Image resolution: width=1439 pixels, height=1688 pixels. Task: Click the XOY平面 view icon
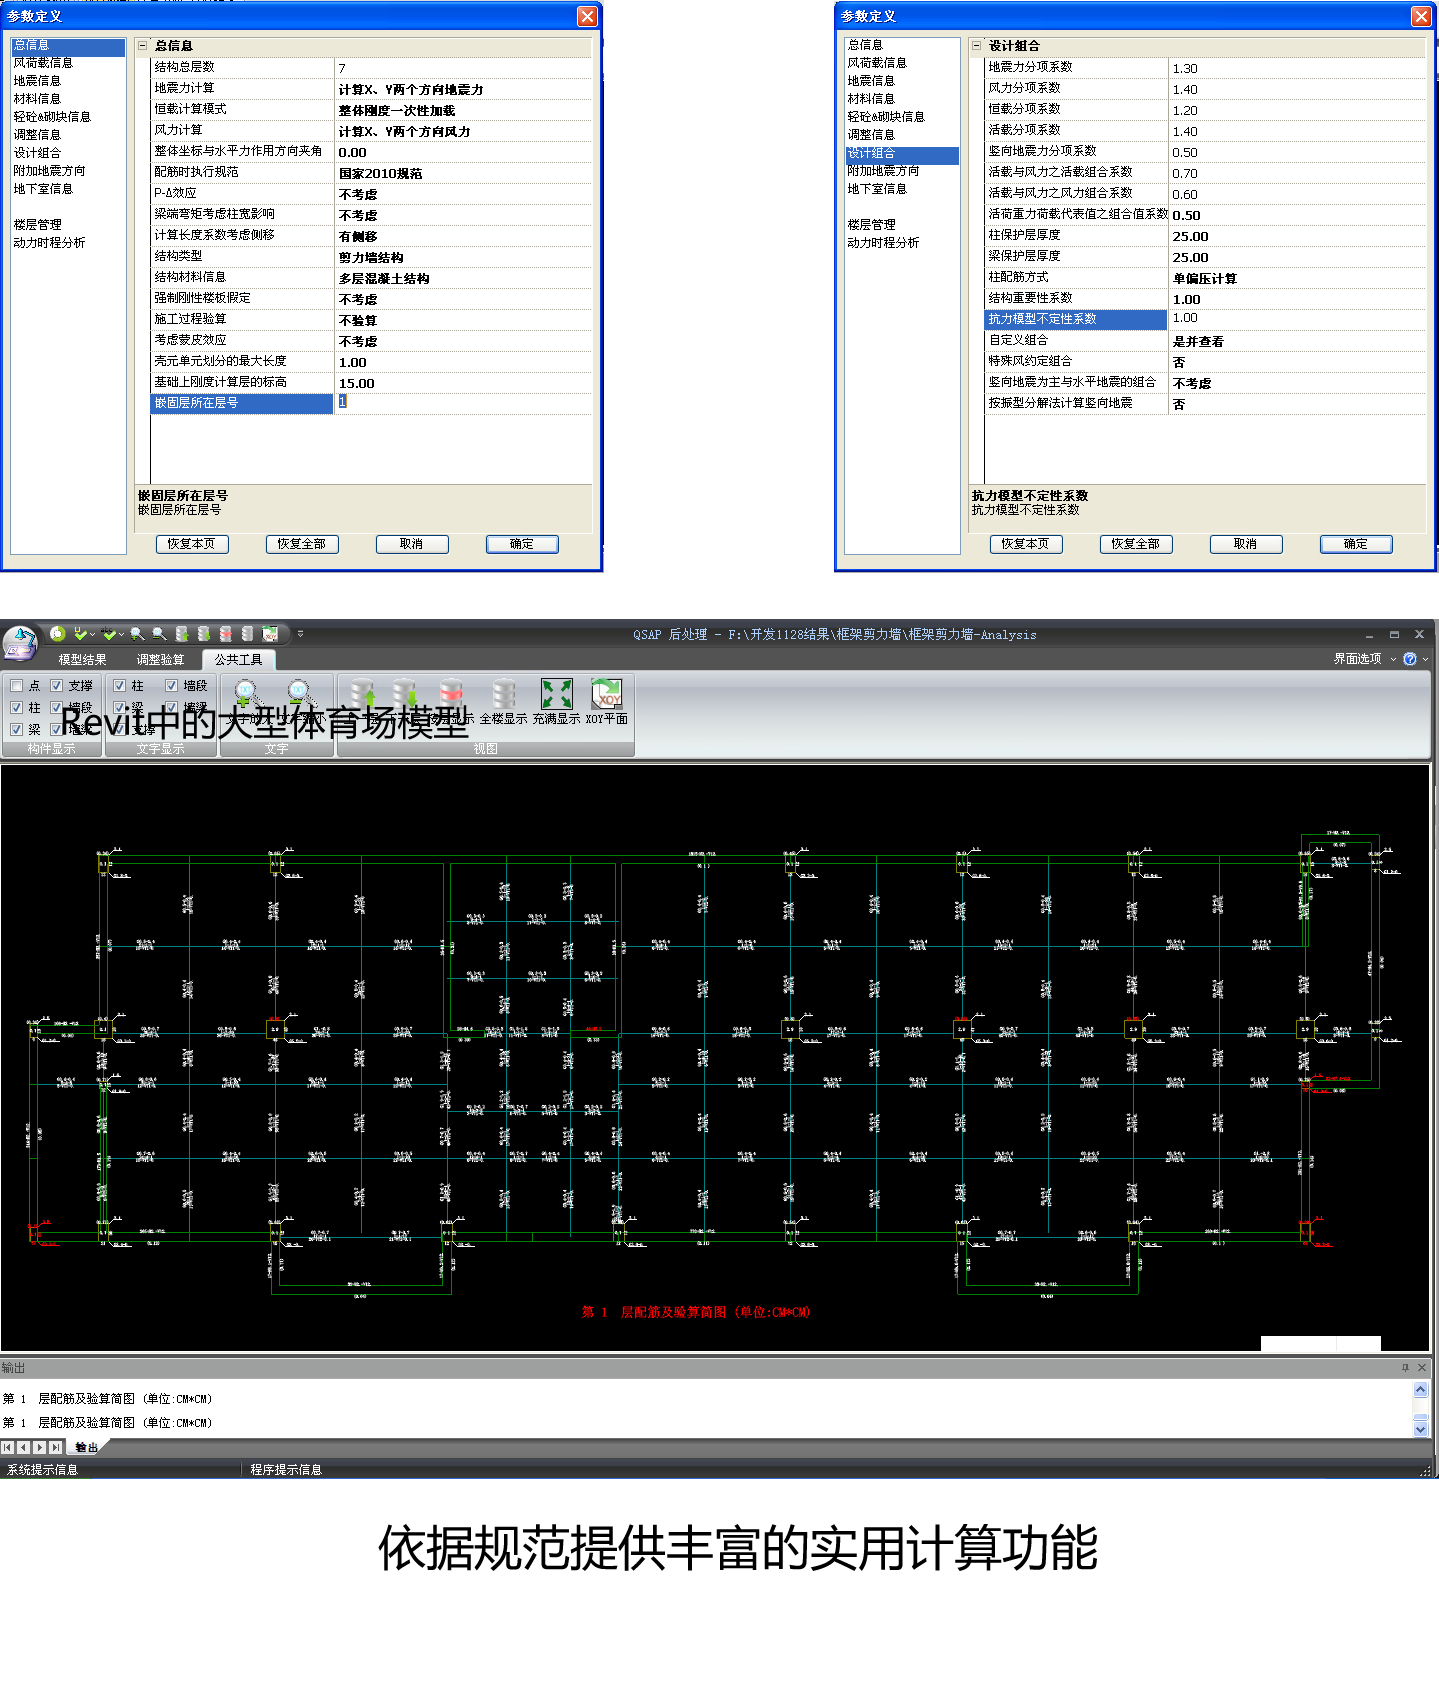click(606, 695)
